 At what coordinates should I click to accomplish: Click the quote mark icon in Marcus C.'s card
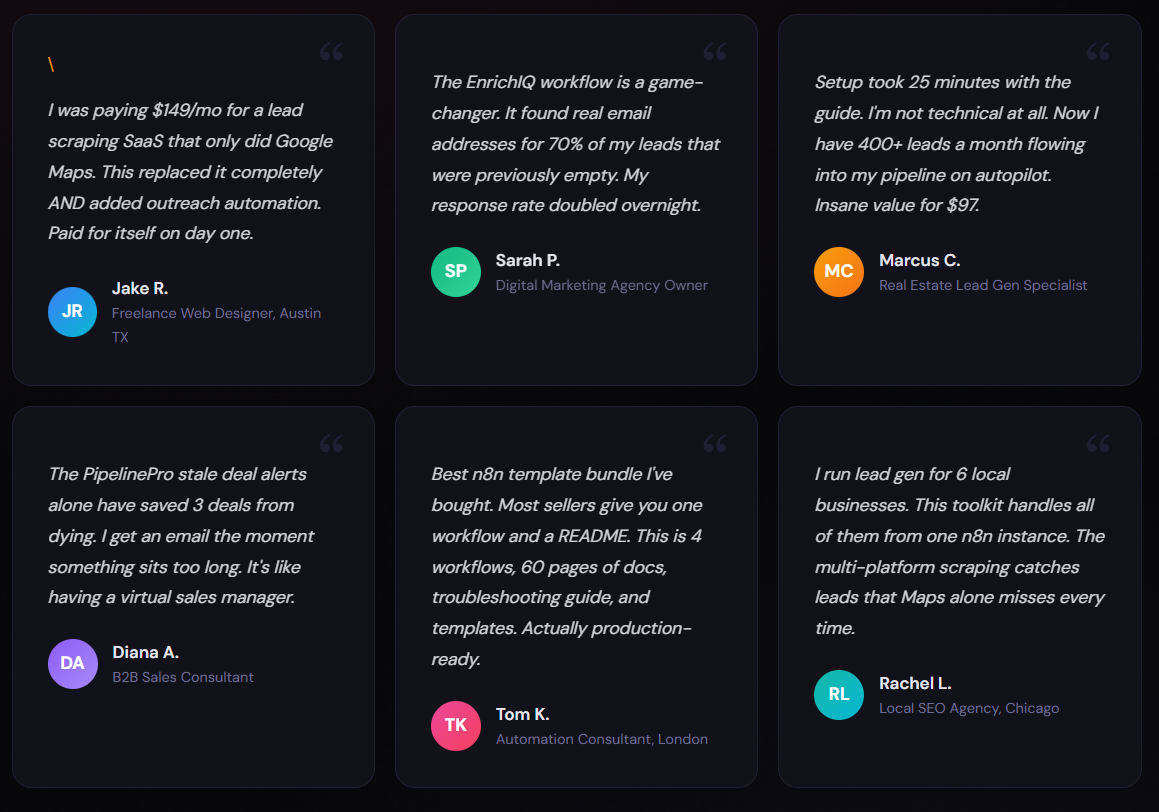click(x=1098, y=52)
